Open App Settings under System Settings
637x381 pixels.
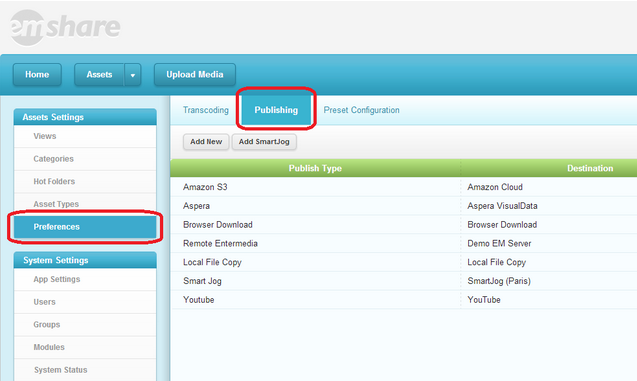(85, 279)
